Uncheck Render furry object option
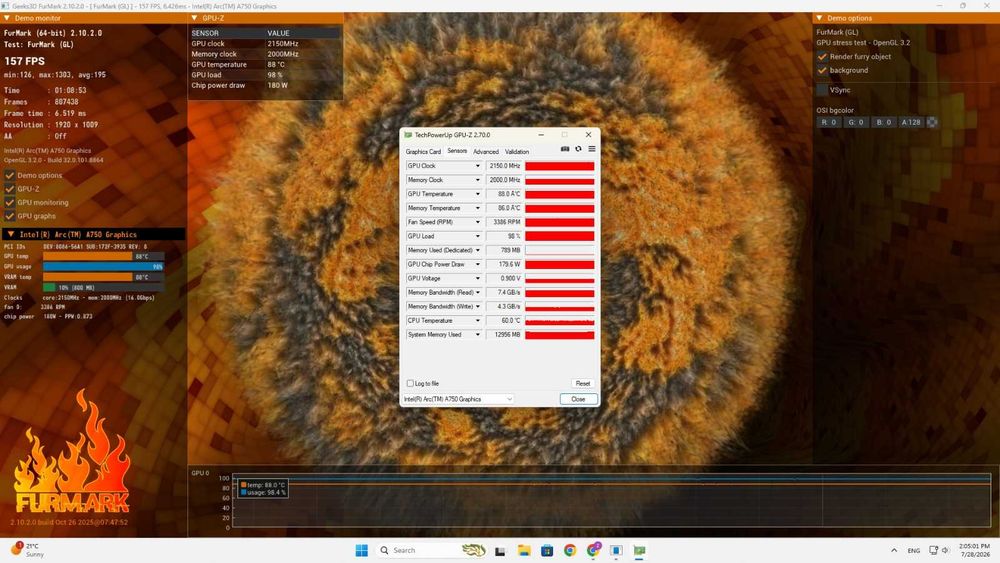This screenshot has height=563, width=1000. 822,56
